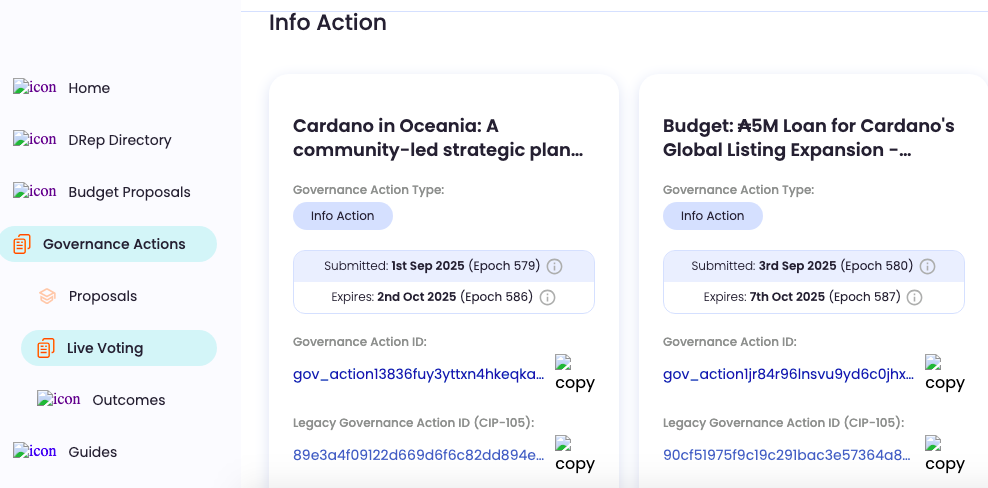
Task: Show info for Expires 2nd Oct 2025
Action: [548, 297]
